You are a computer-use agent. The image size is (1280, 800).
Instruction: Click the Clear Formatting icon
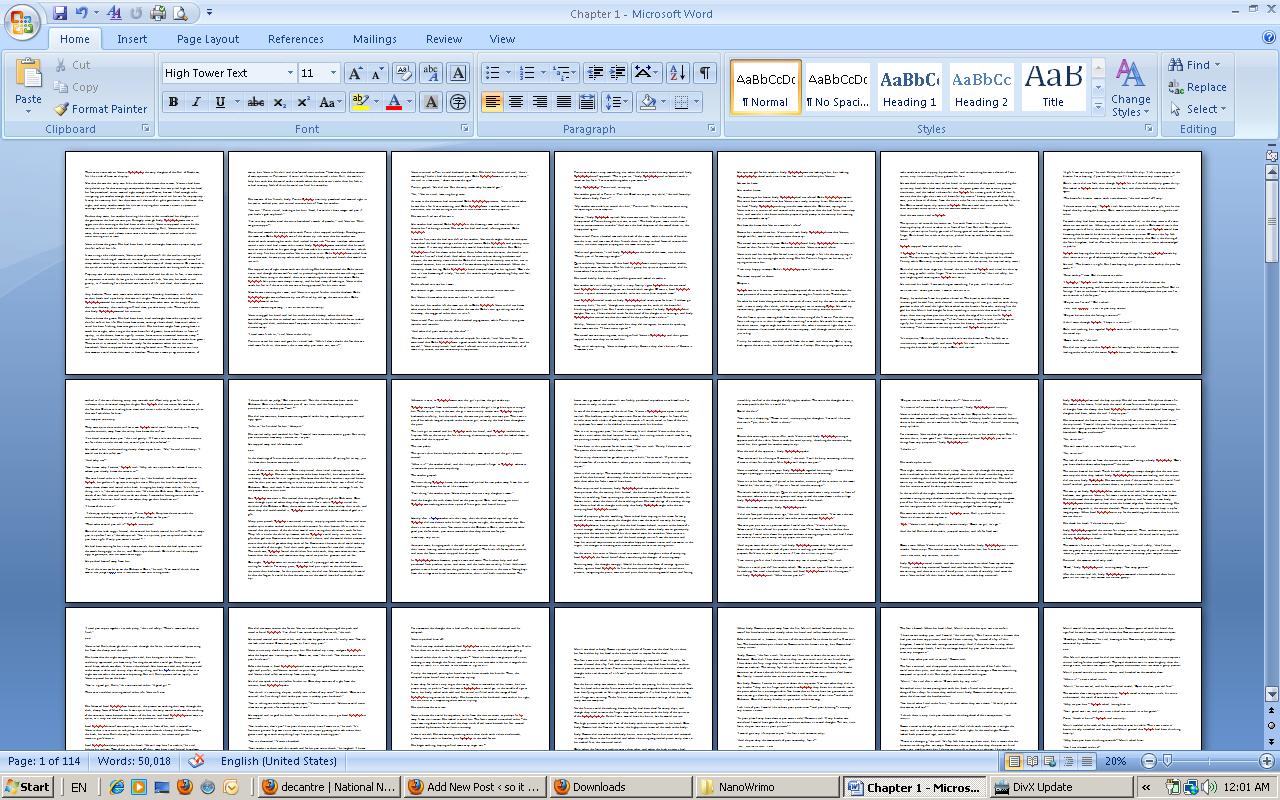tap(404, 73)
